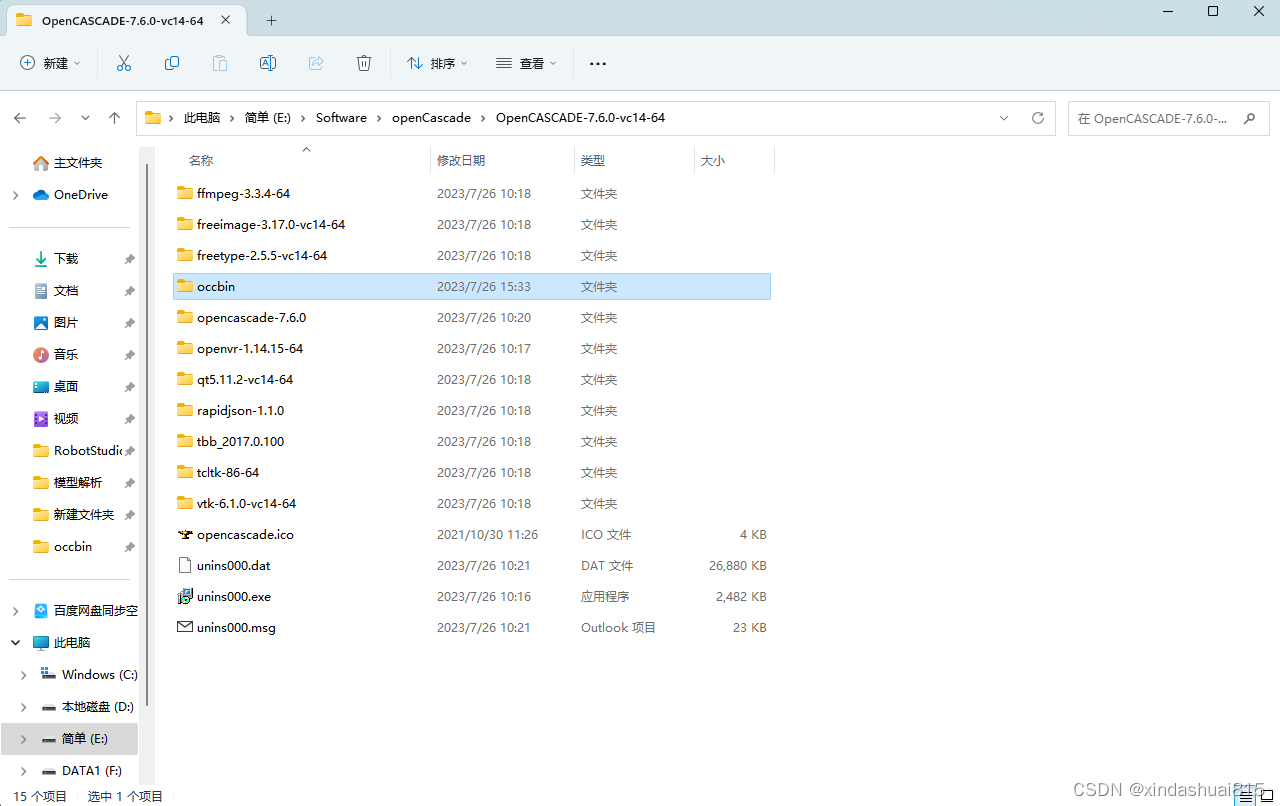
Task: Open Pictures (图片) in quick access
Action: coord(65,322)
